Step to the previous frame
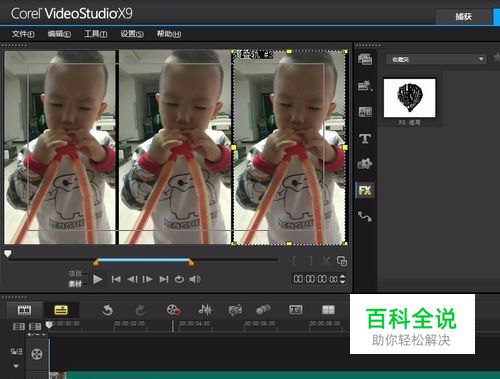The image size is (500, 379). click(132, 279)
